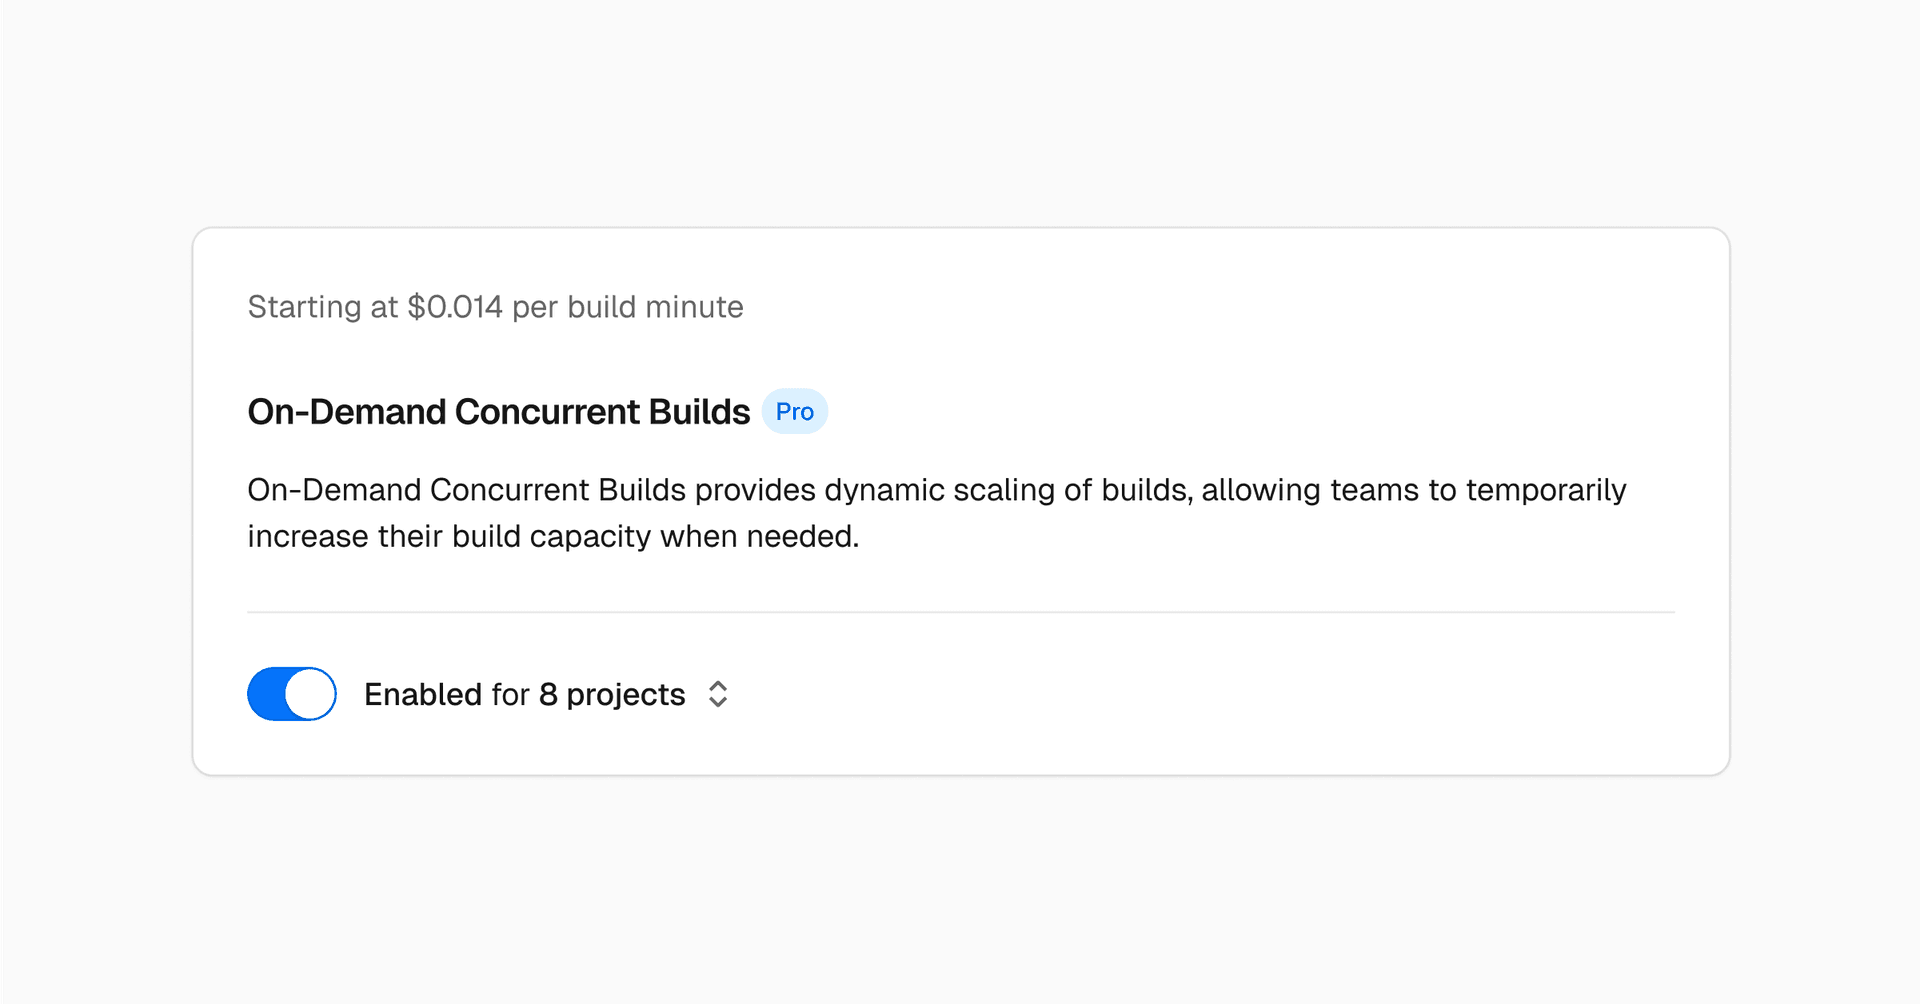Click the "On-Demand Concurrent Builds" heading
The image size is (1920, 1004).
click(x=498, y=412)
